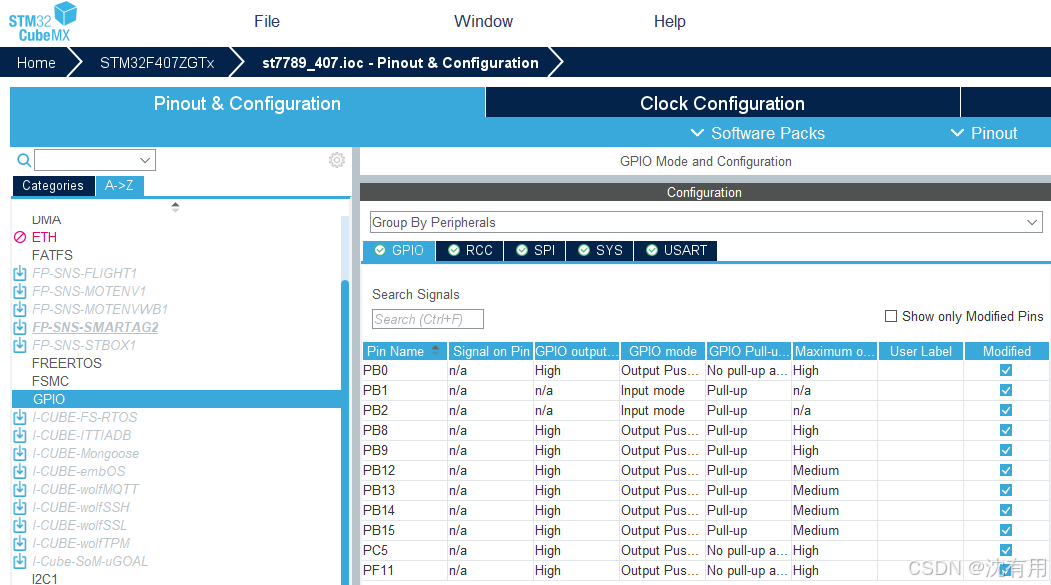Open the Help menu

click(670, 21)
